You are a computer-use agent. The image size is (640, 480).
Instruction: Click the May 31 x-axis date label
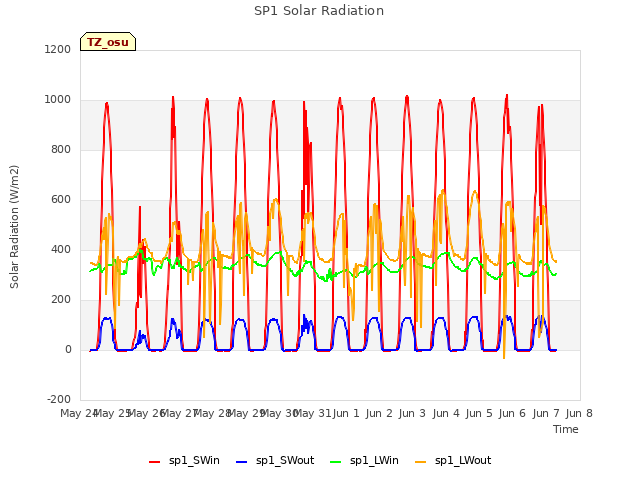pos(312,413)
